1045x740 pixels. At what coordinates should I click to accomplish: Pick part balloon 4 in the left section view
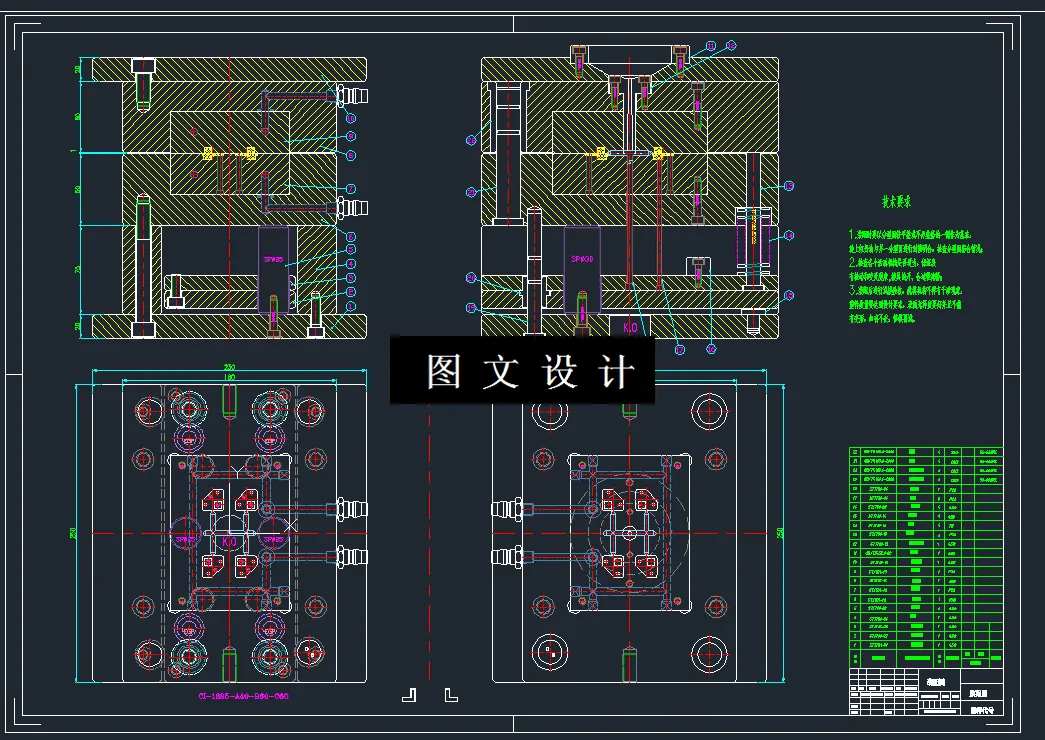point(351,264)
